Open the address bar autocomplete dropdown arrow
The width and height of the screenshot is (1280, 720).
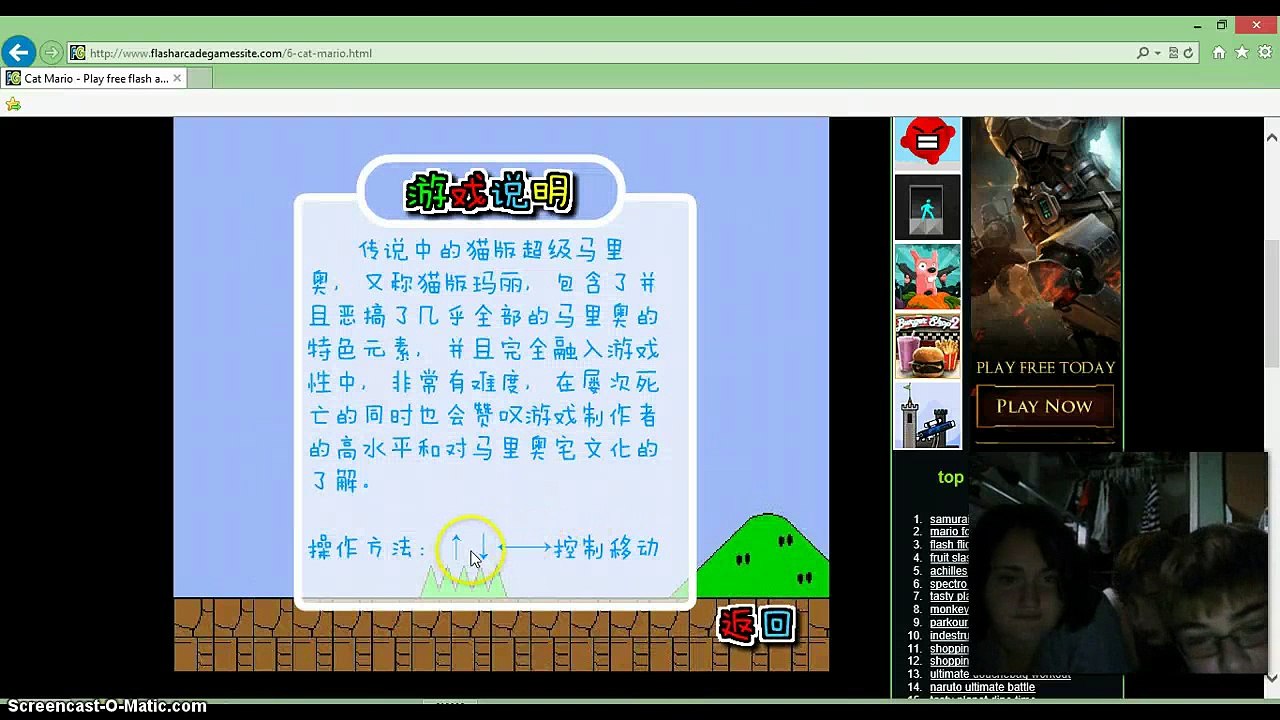[x=1158, y=53]
